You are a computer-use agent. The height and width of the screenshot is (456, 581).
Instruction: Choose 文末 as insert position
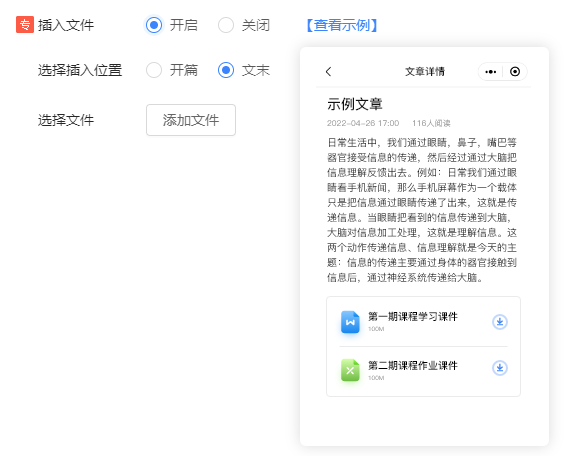(x=226, y=70)
